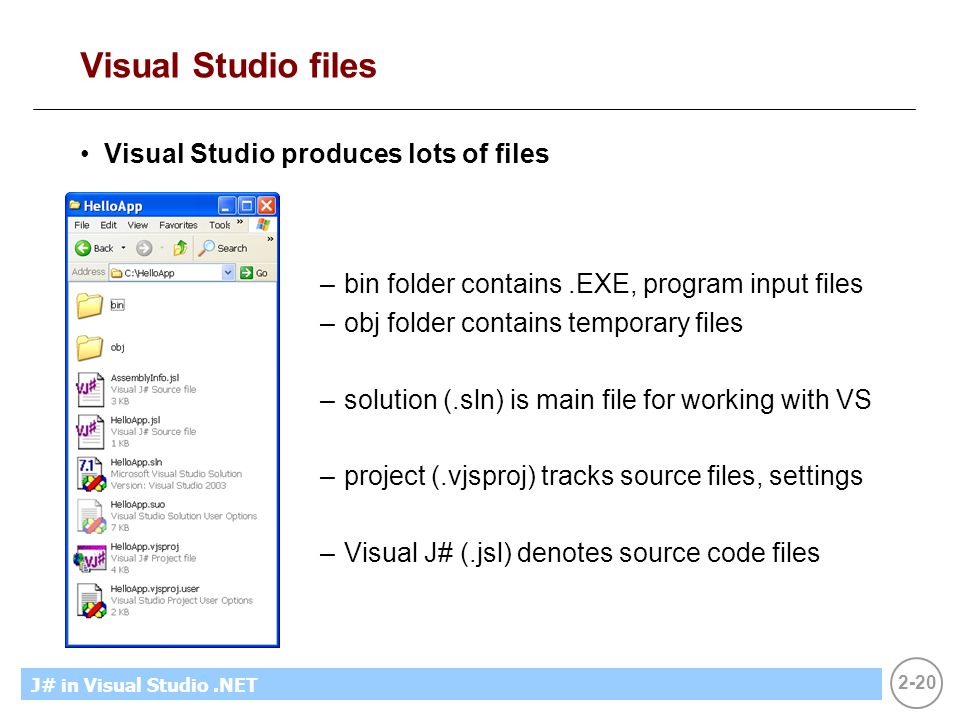The image size is (960, 720).
Task: Click 'Microsoft Visual Studio Solution' description
Action: 176,474
